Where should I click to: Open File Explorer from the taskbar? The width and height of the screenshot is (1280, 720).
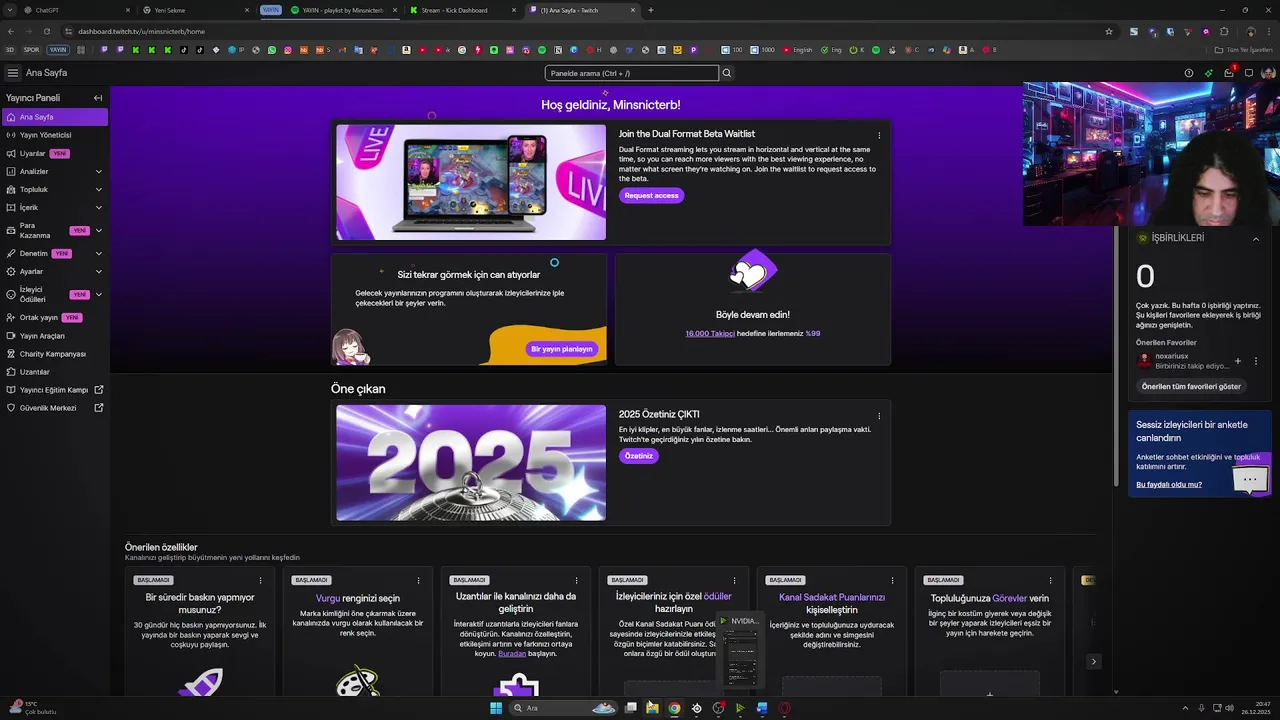(x=652, y=708)
